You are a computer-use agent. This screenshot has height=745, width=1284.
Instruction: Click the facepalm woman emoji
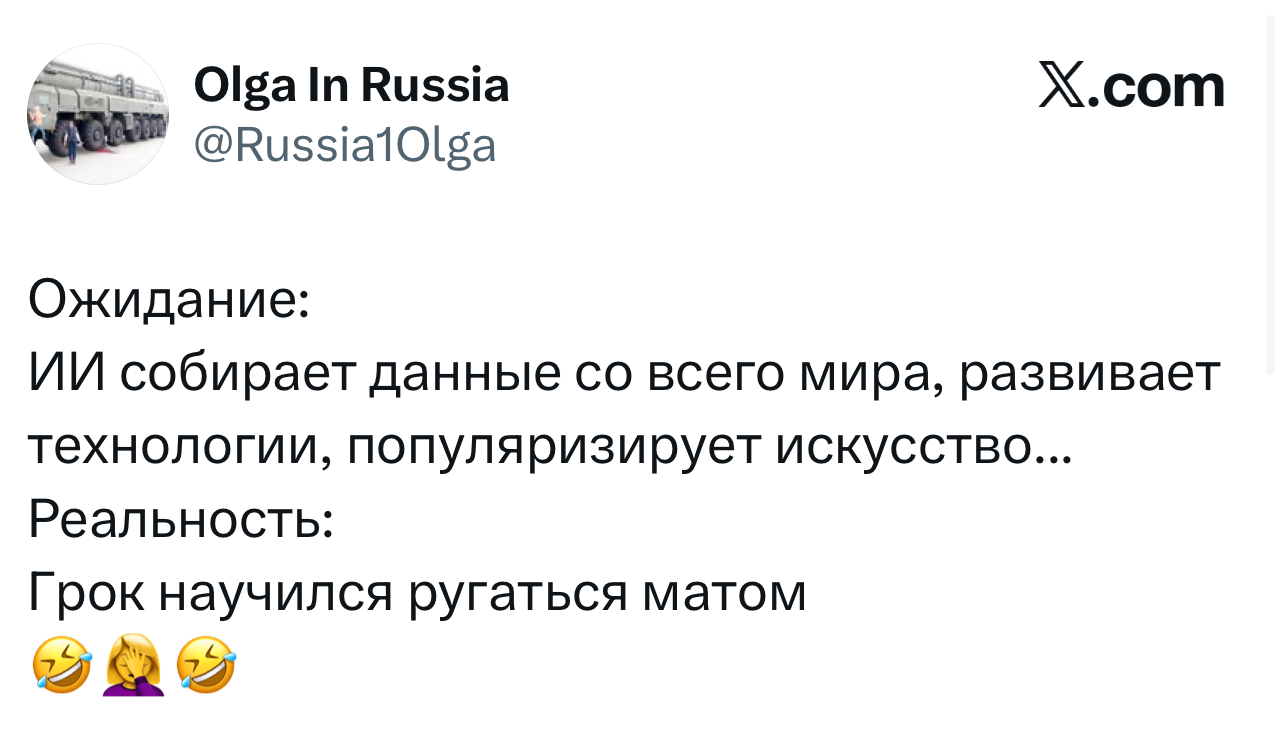[x=134, y=668]
